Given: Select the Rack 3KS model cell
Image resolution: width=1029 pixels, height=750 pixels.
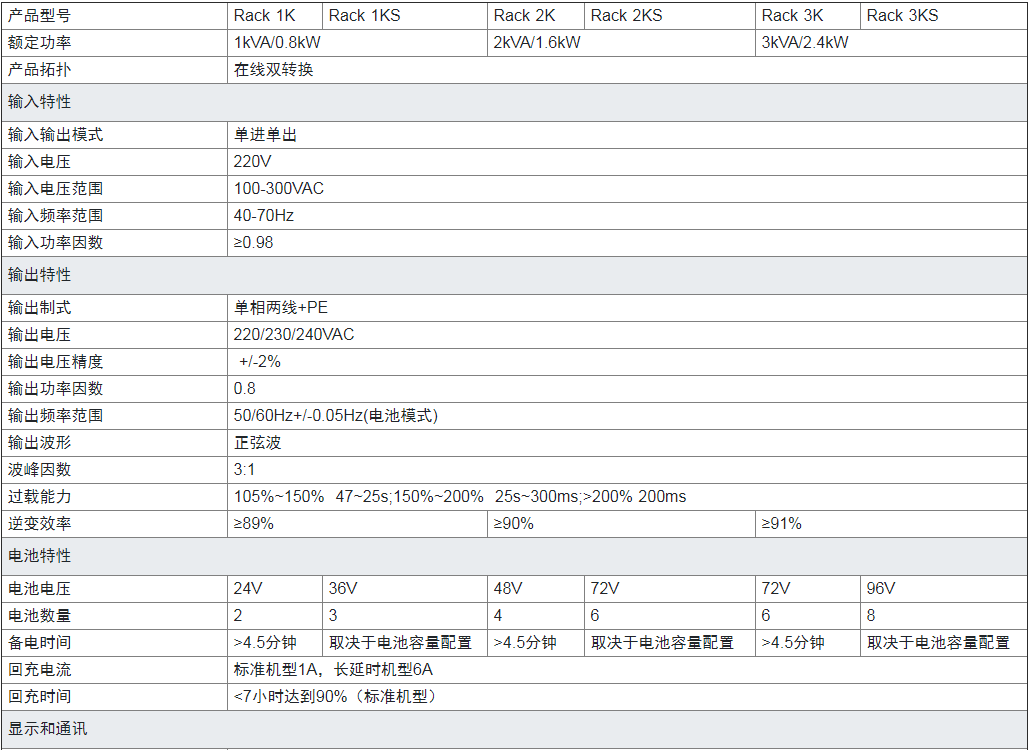Looking at the screenshot, I should pyautogui.click(x=902, y=15).
